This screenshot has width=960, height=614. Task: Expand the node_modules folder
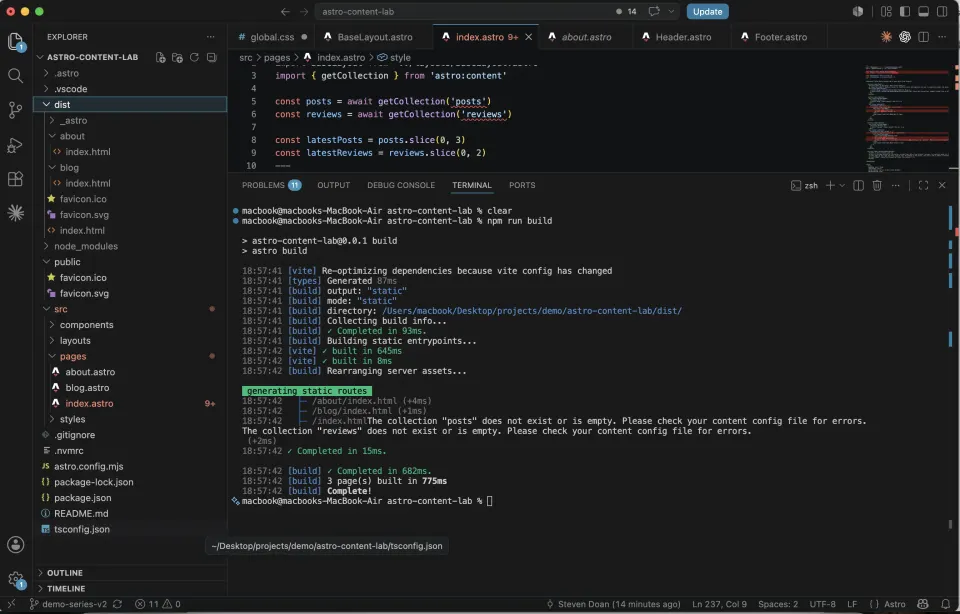(130, 246)
